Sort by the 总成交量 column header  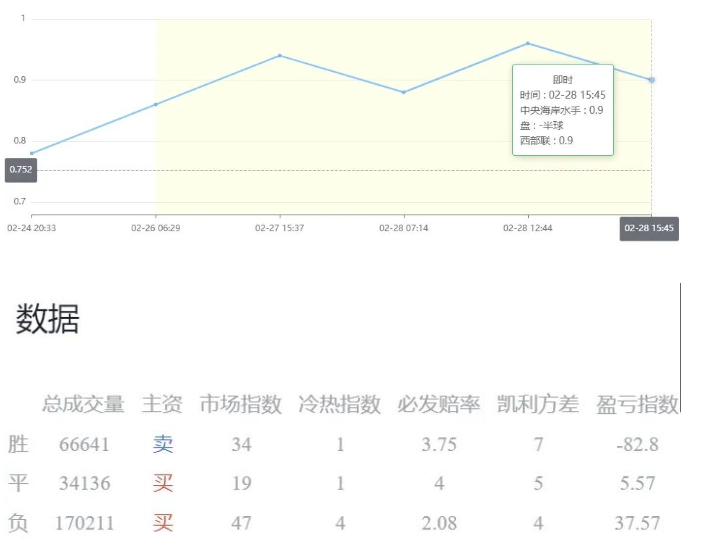[x=83, y=404]
